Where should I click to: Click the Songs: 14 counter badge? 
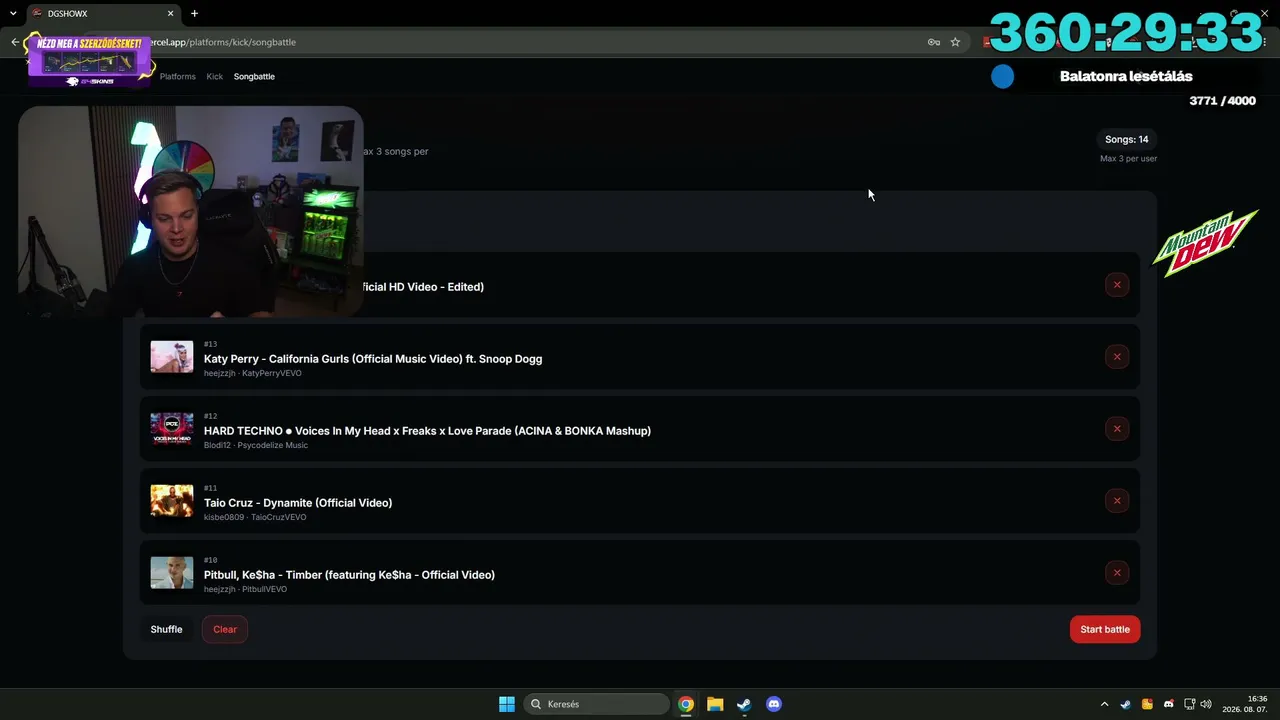(1126, 139)
